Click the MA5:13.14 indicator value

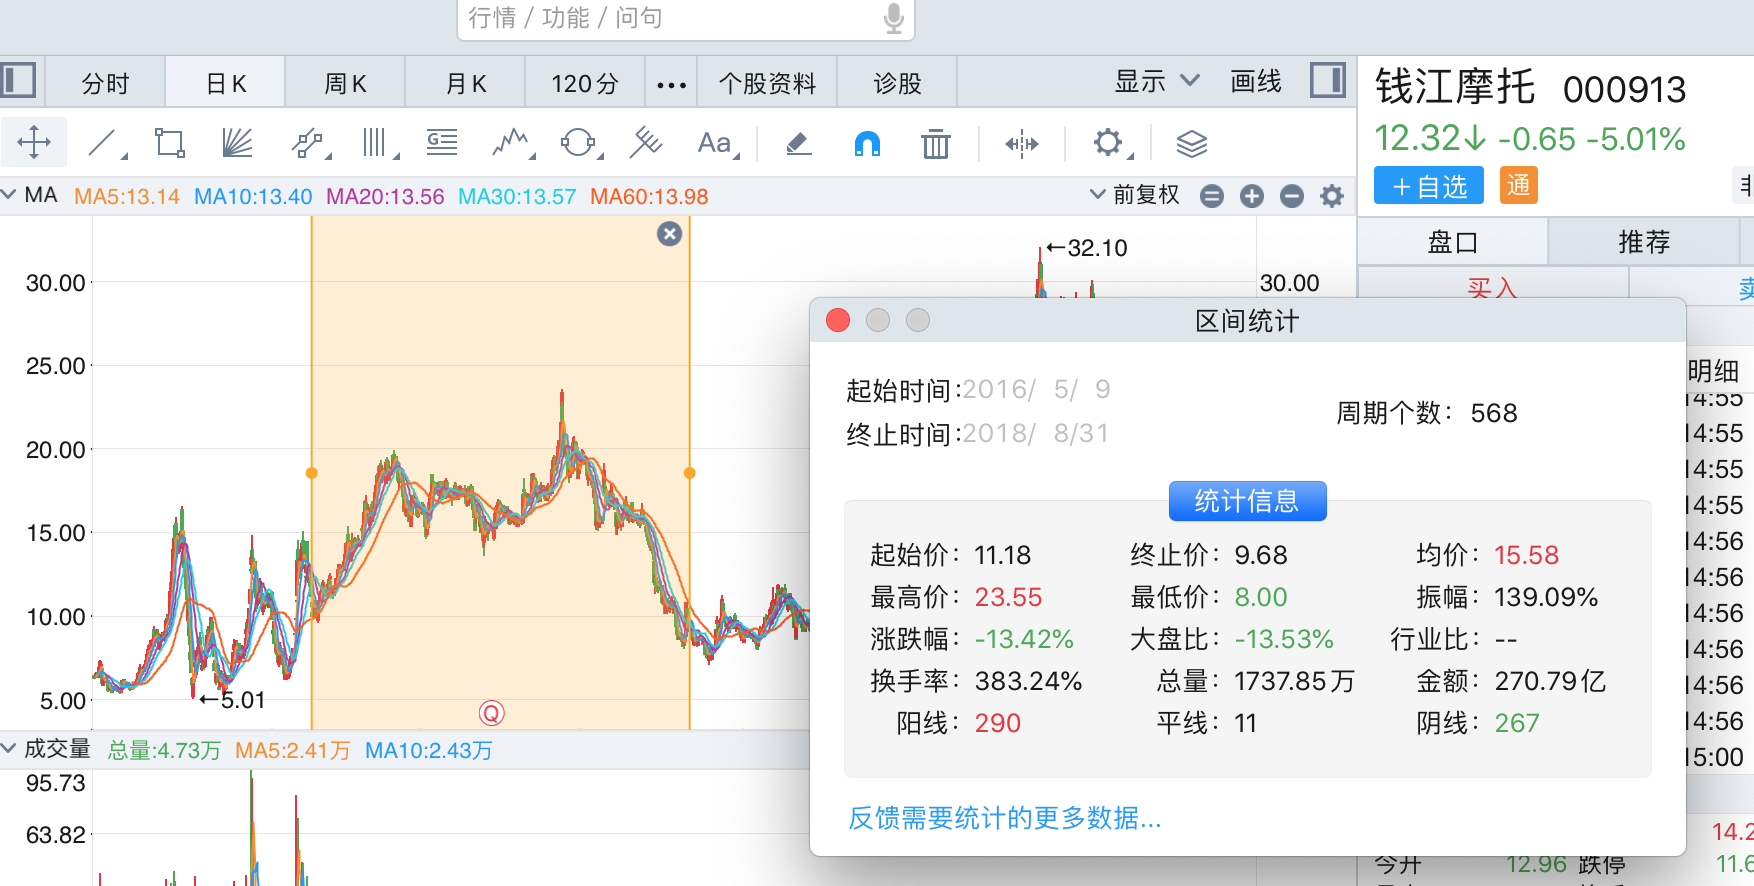[127, 196]
